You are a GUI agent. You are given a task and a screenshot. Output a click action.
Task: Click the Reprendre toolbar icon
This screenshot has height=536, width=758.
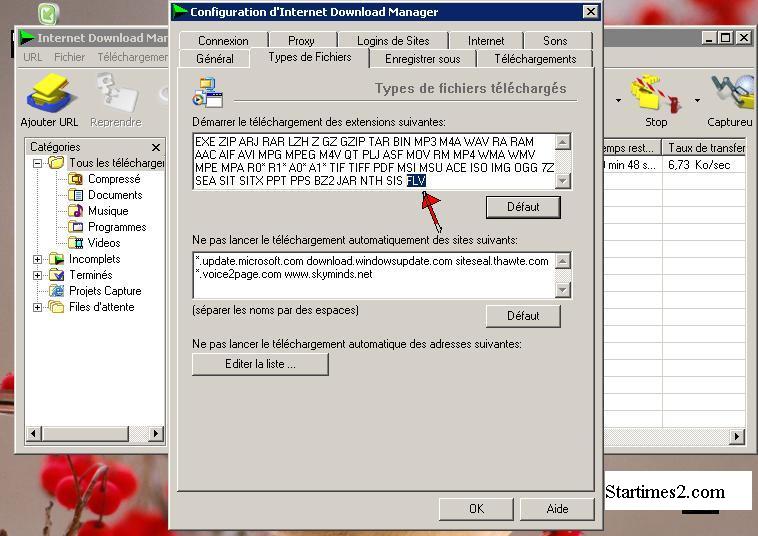[x=117, y=93]
